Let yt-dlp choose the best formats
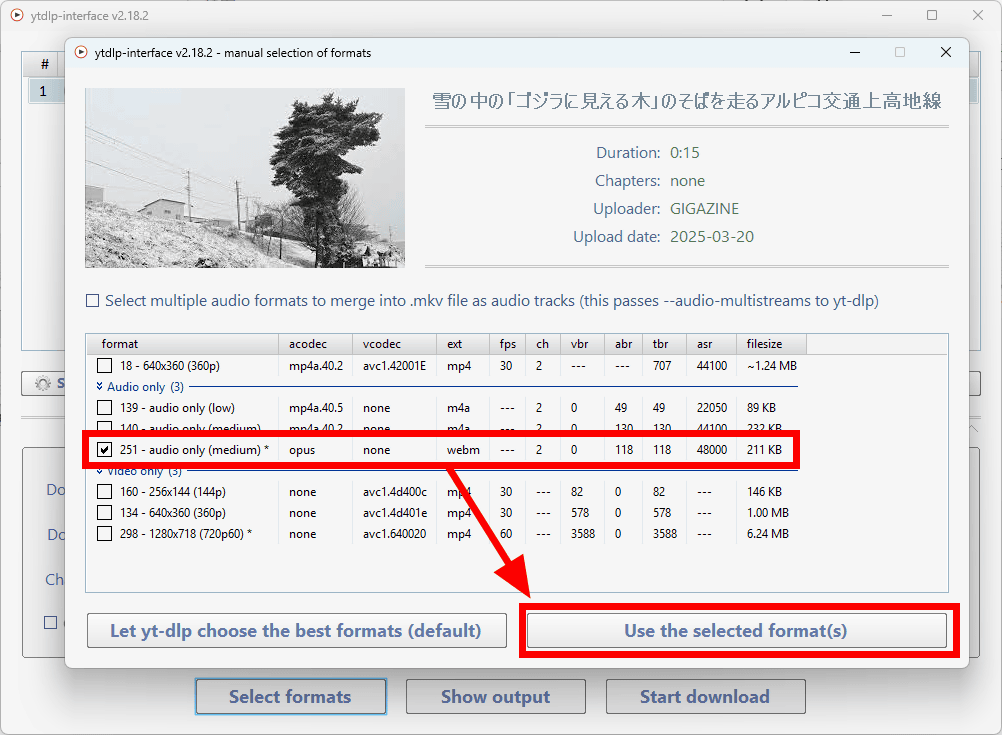Image resolution: width=1002 pixels, height=735 pixels. tap(296, 631)
